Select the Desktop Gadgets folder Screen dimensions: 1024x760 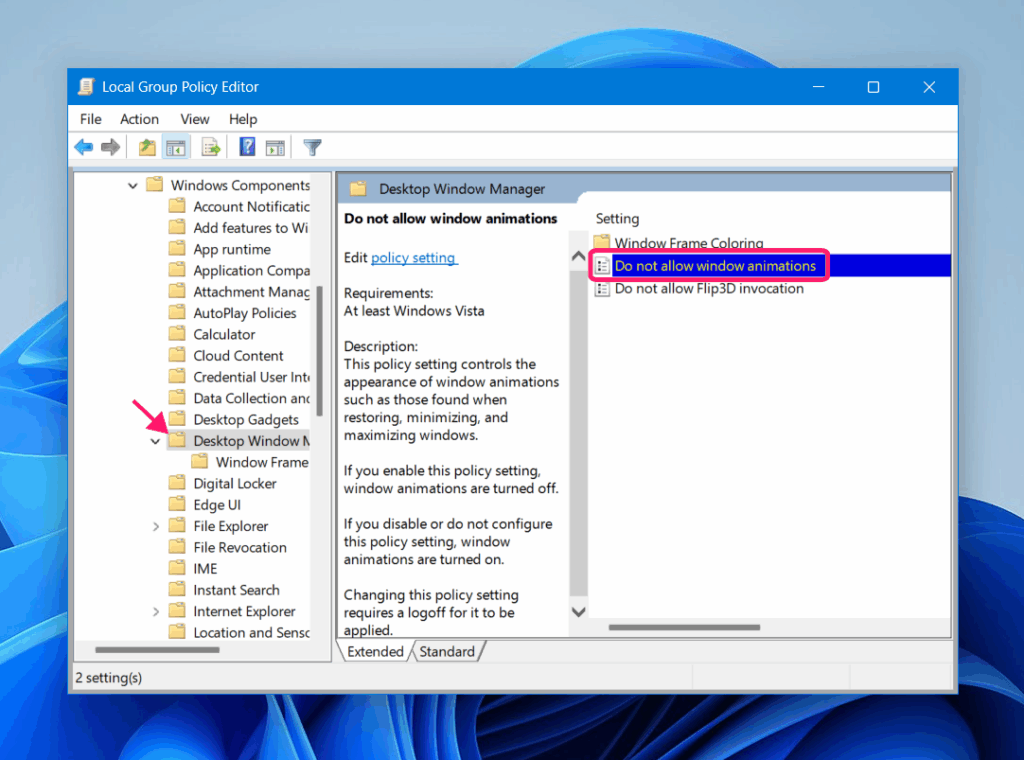[x=246, y=420]
